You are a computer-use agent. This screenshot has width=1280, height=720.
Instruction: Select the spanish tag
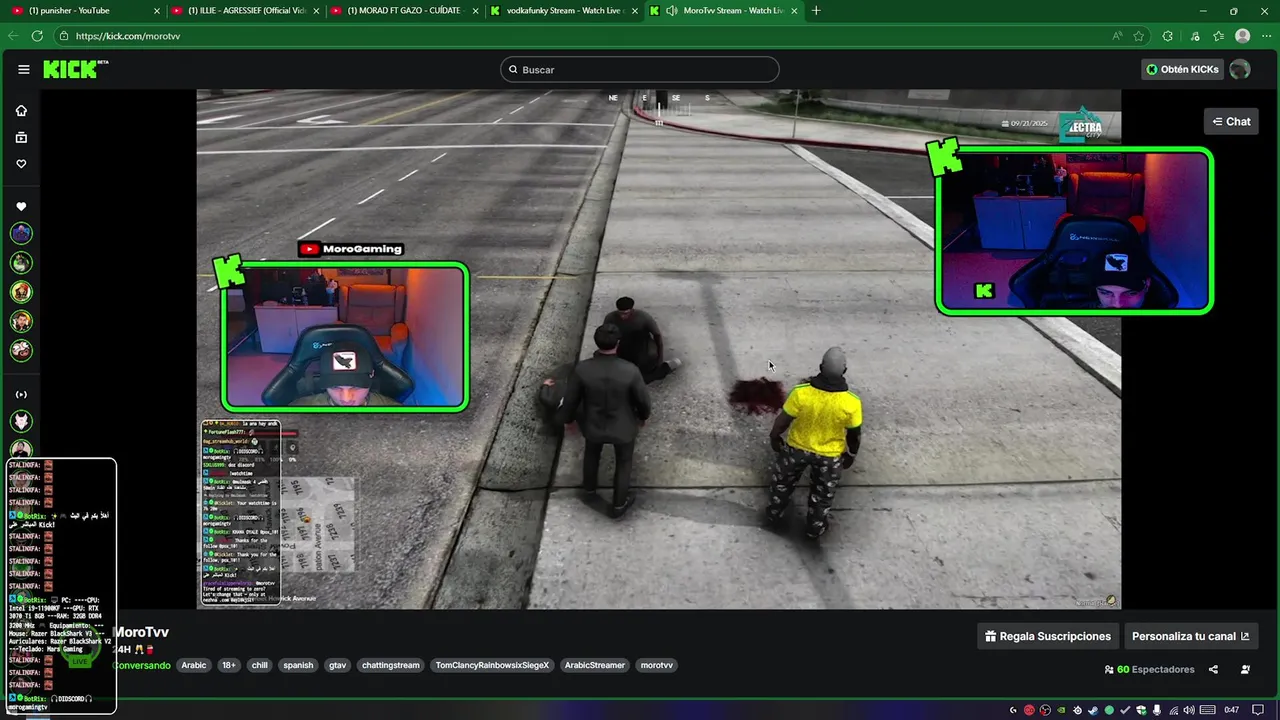tap(298, 665)
